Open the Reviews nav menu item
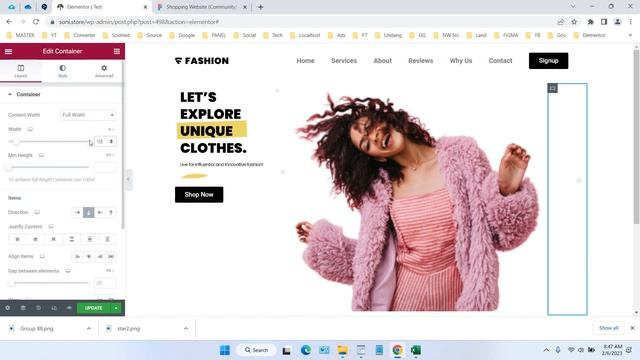This screenshot has height=360, width=640. pyautogui.click(x=420, y=61)
